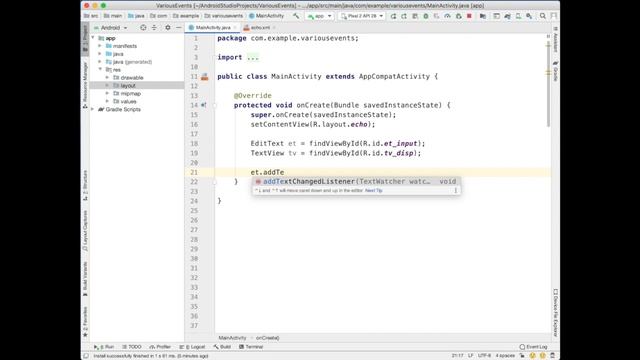Click the main breadcrumb in navigation bar
Viewport: 640px width, 360px height.
113,16
